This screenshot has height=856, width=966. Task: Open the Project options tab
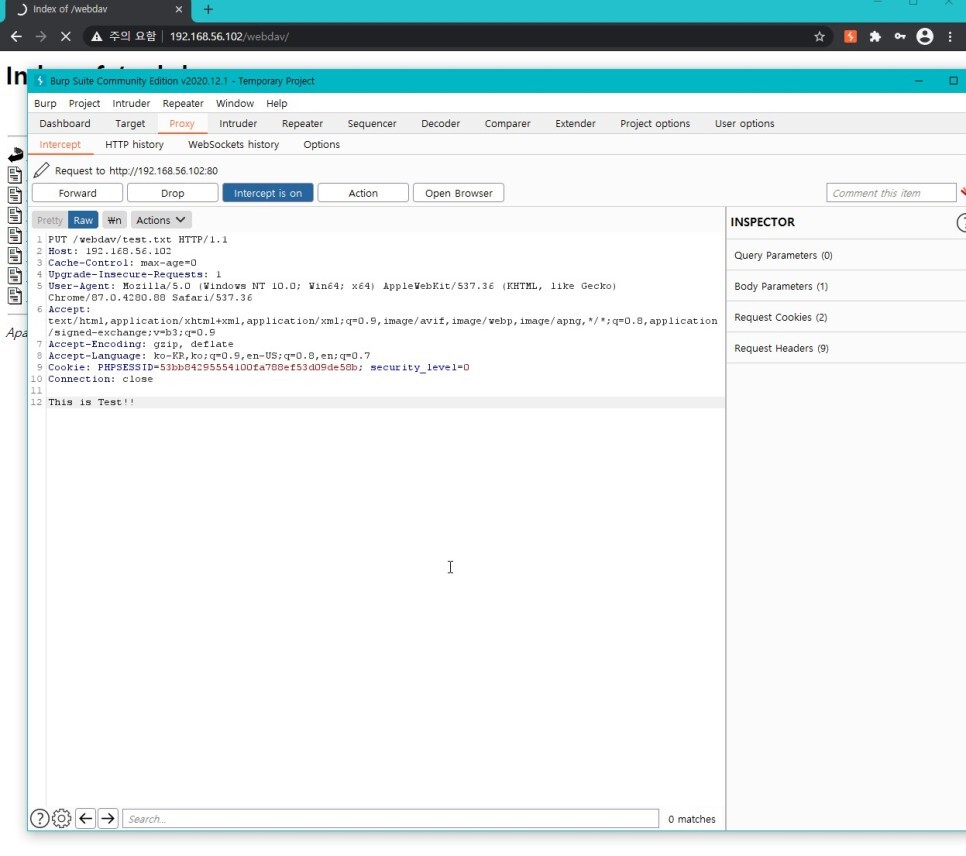(x=655, y=123)
